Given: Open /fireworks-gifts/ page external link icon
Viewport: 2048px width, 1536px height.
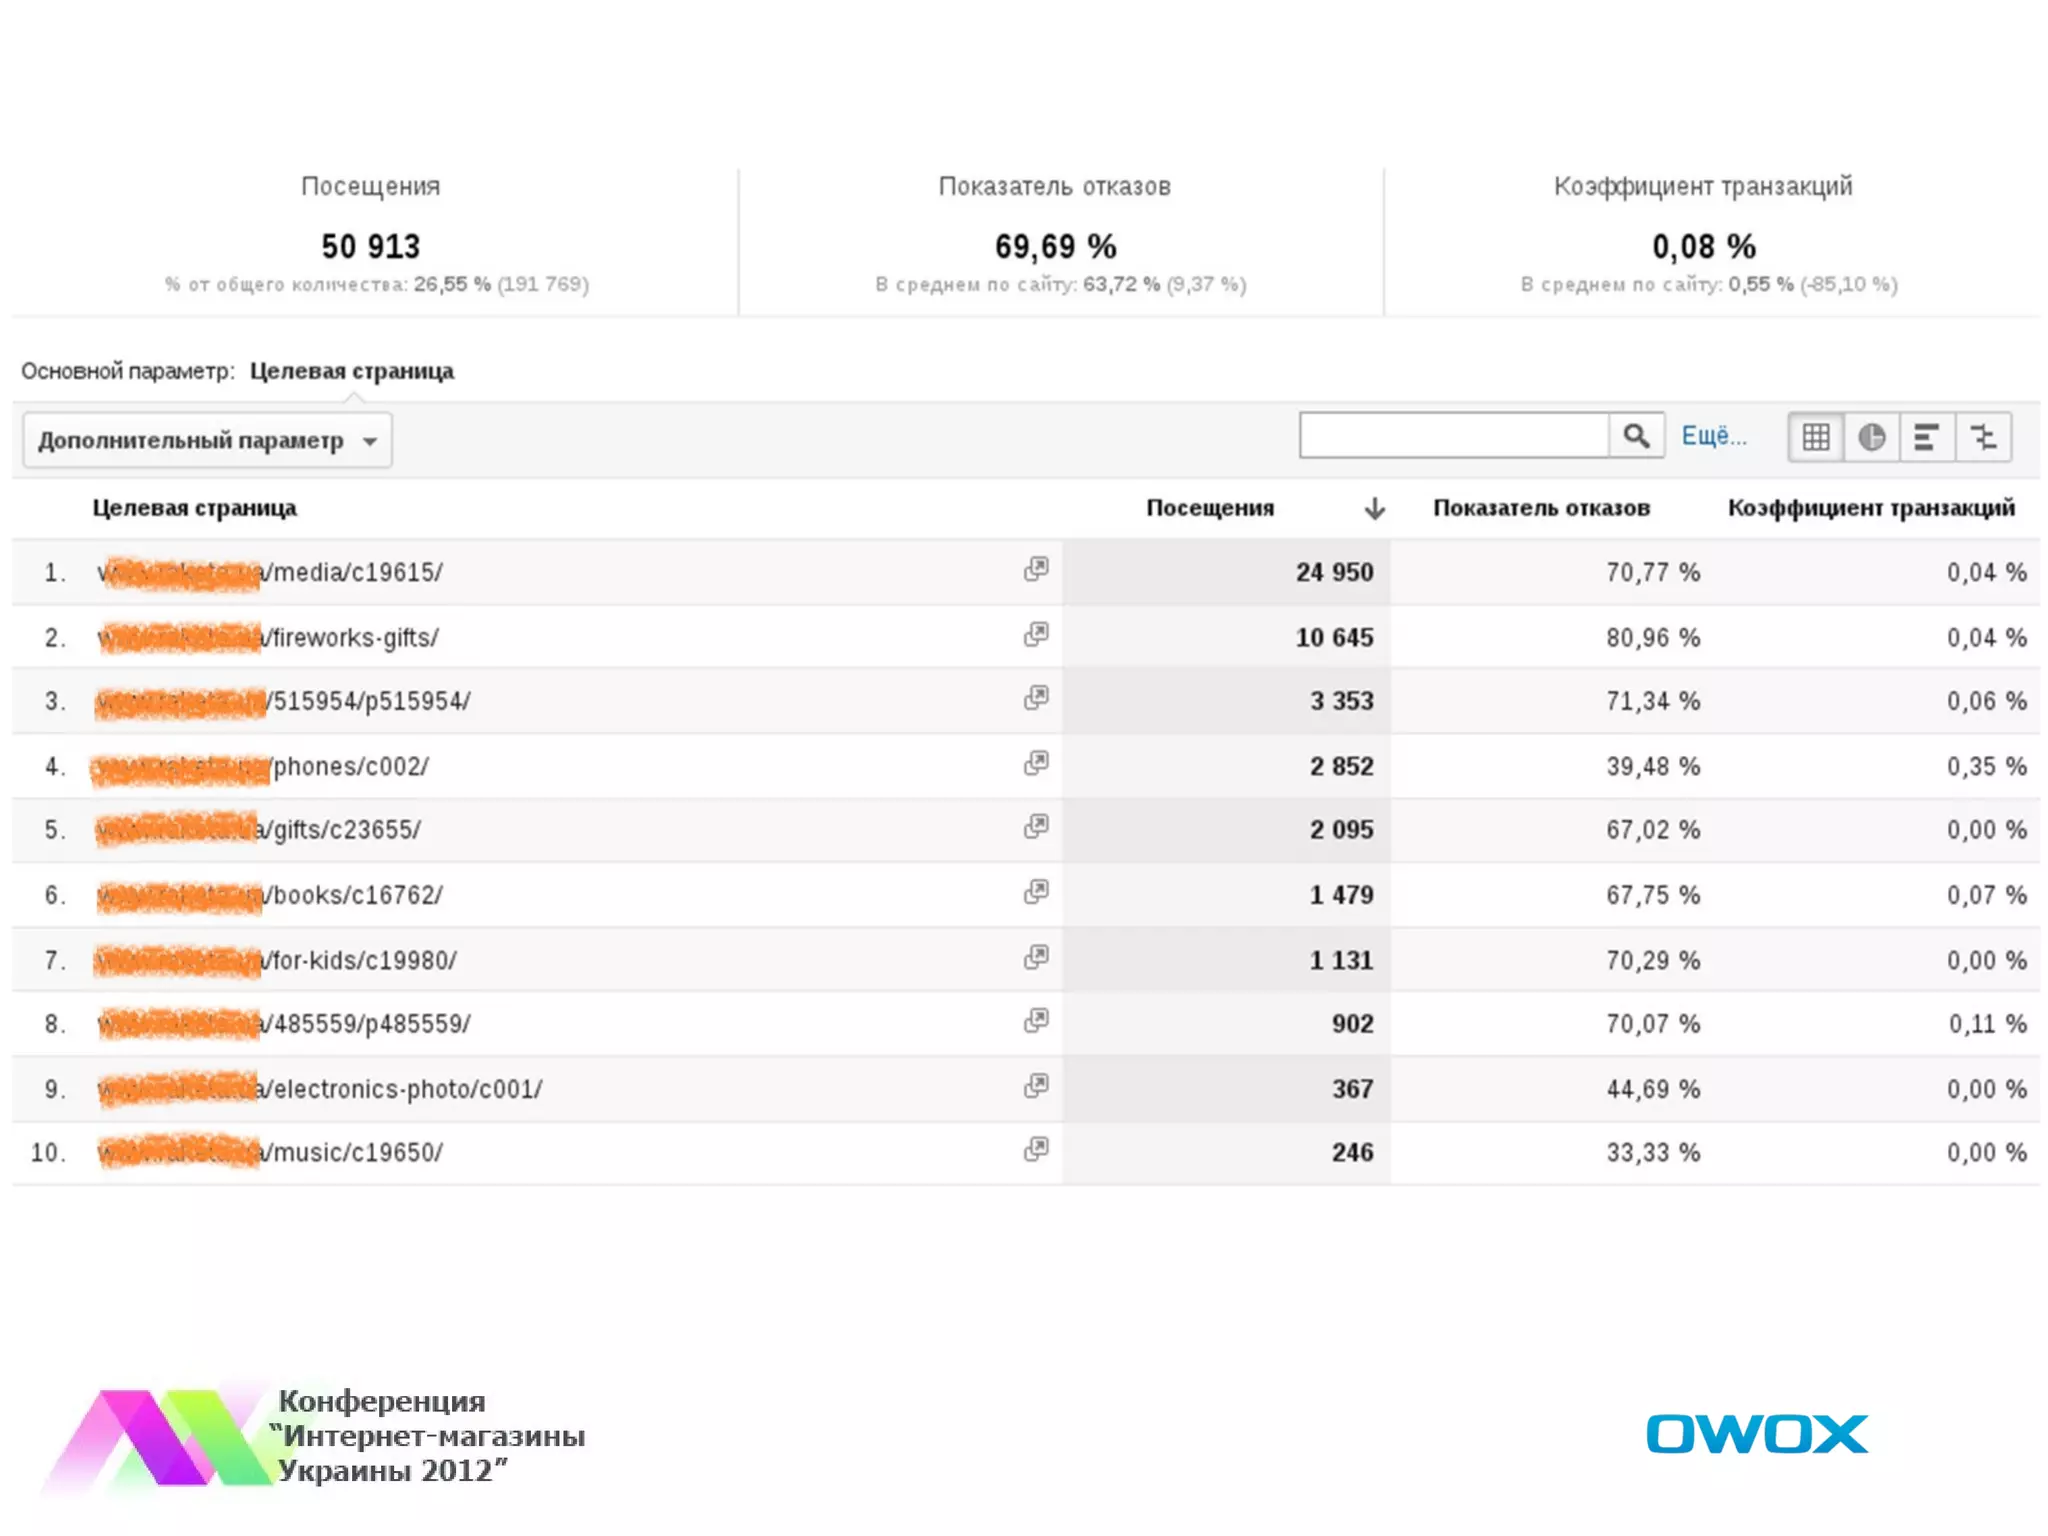Looking at the screenshot, I should click(1036, 635).
